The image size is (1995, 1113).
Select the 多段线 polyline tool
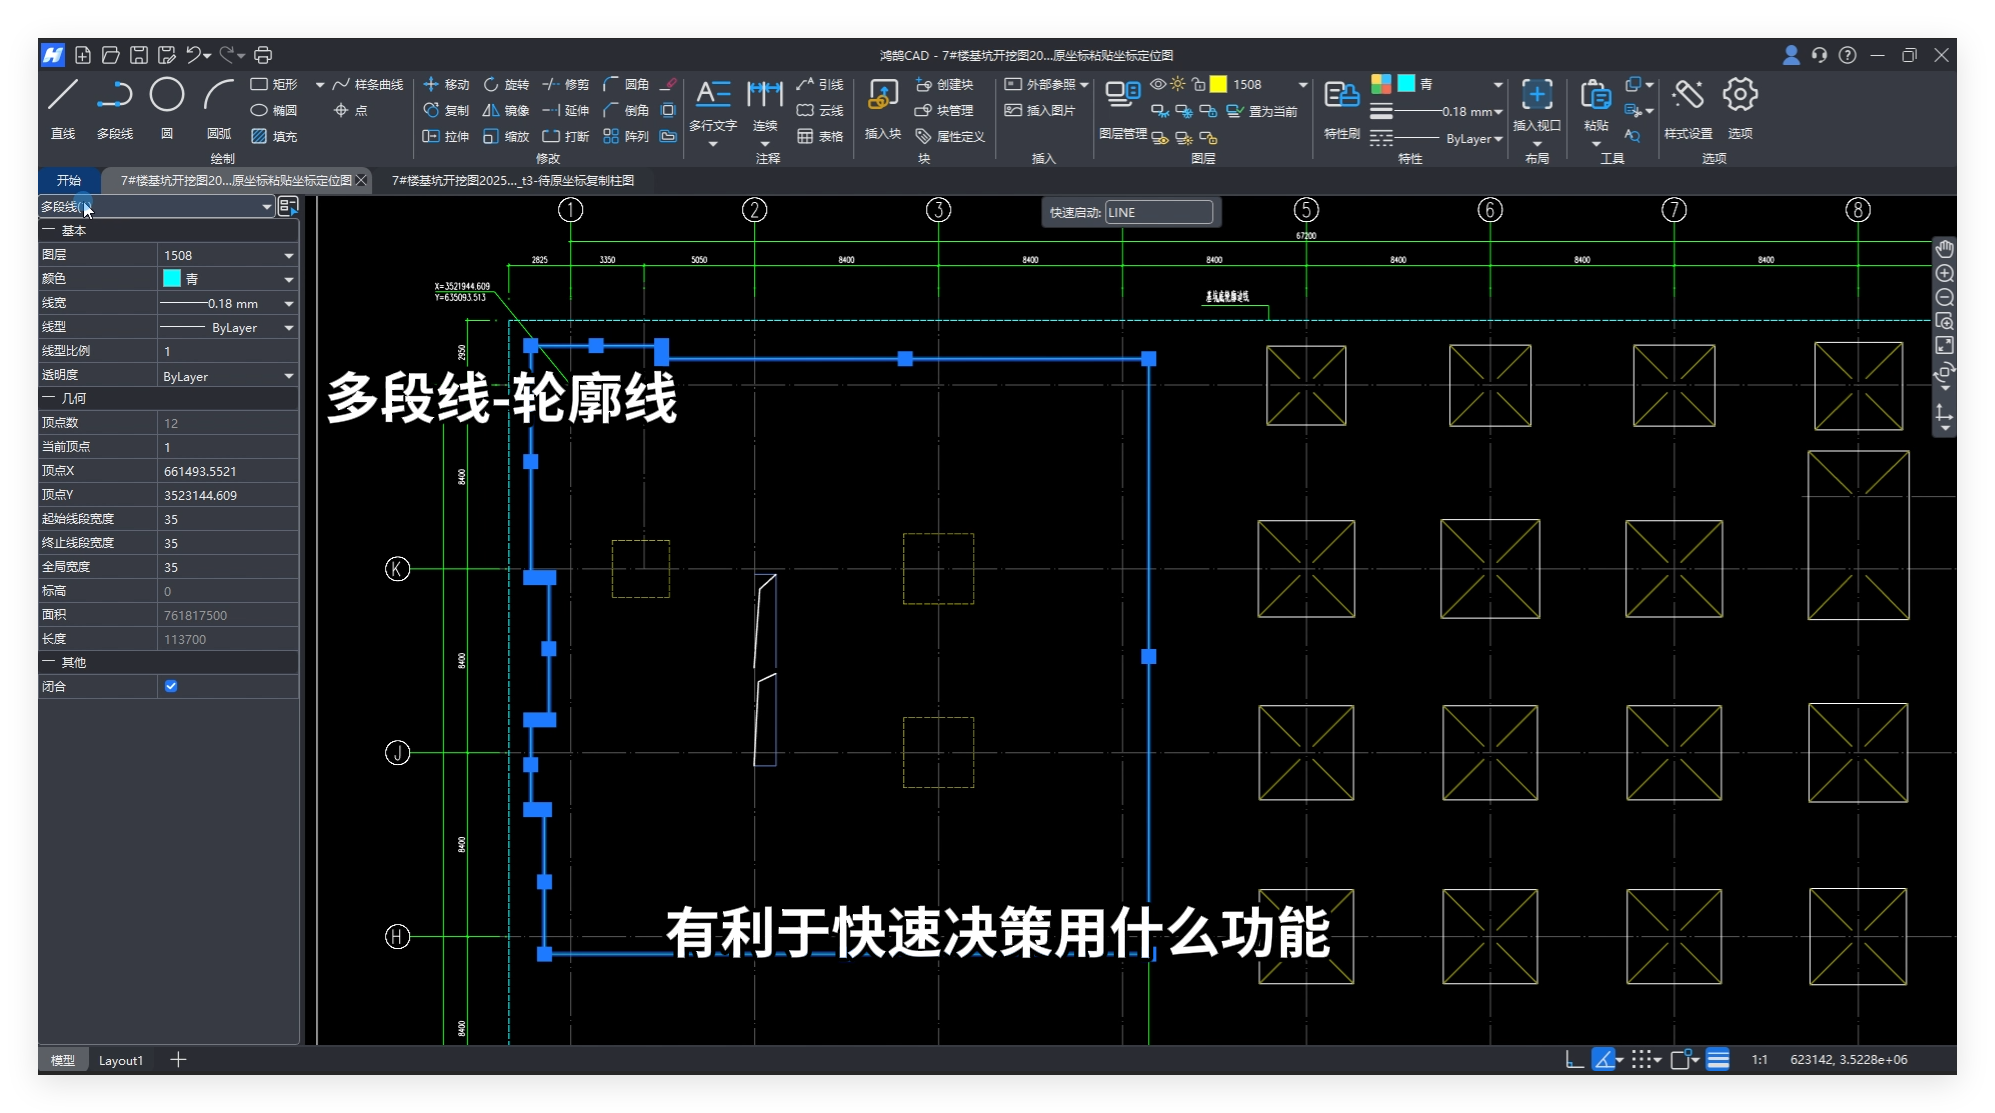click(115, 96)
